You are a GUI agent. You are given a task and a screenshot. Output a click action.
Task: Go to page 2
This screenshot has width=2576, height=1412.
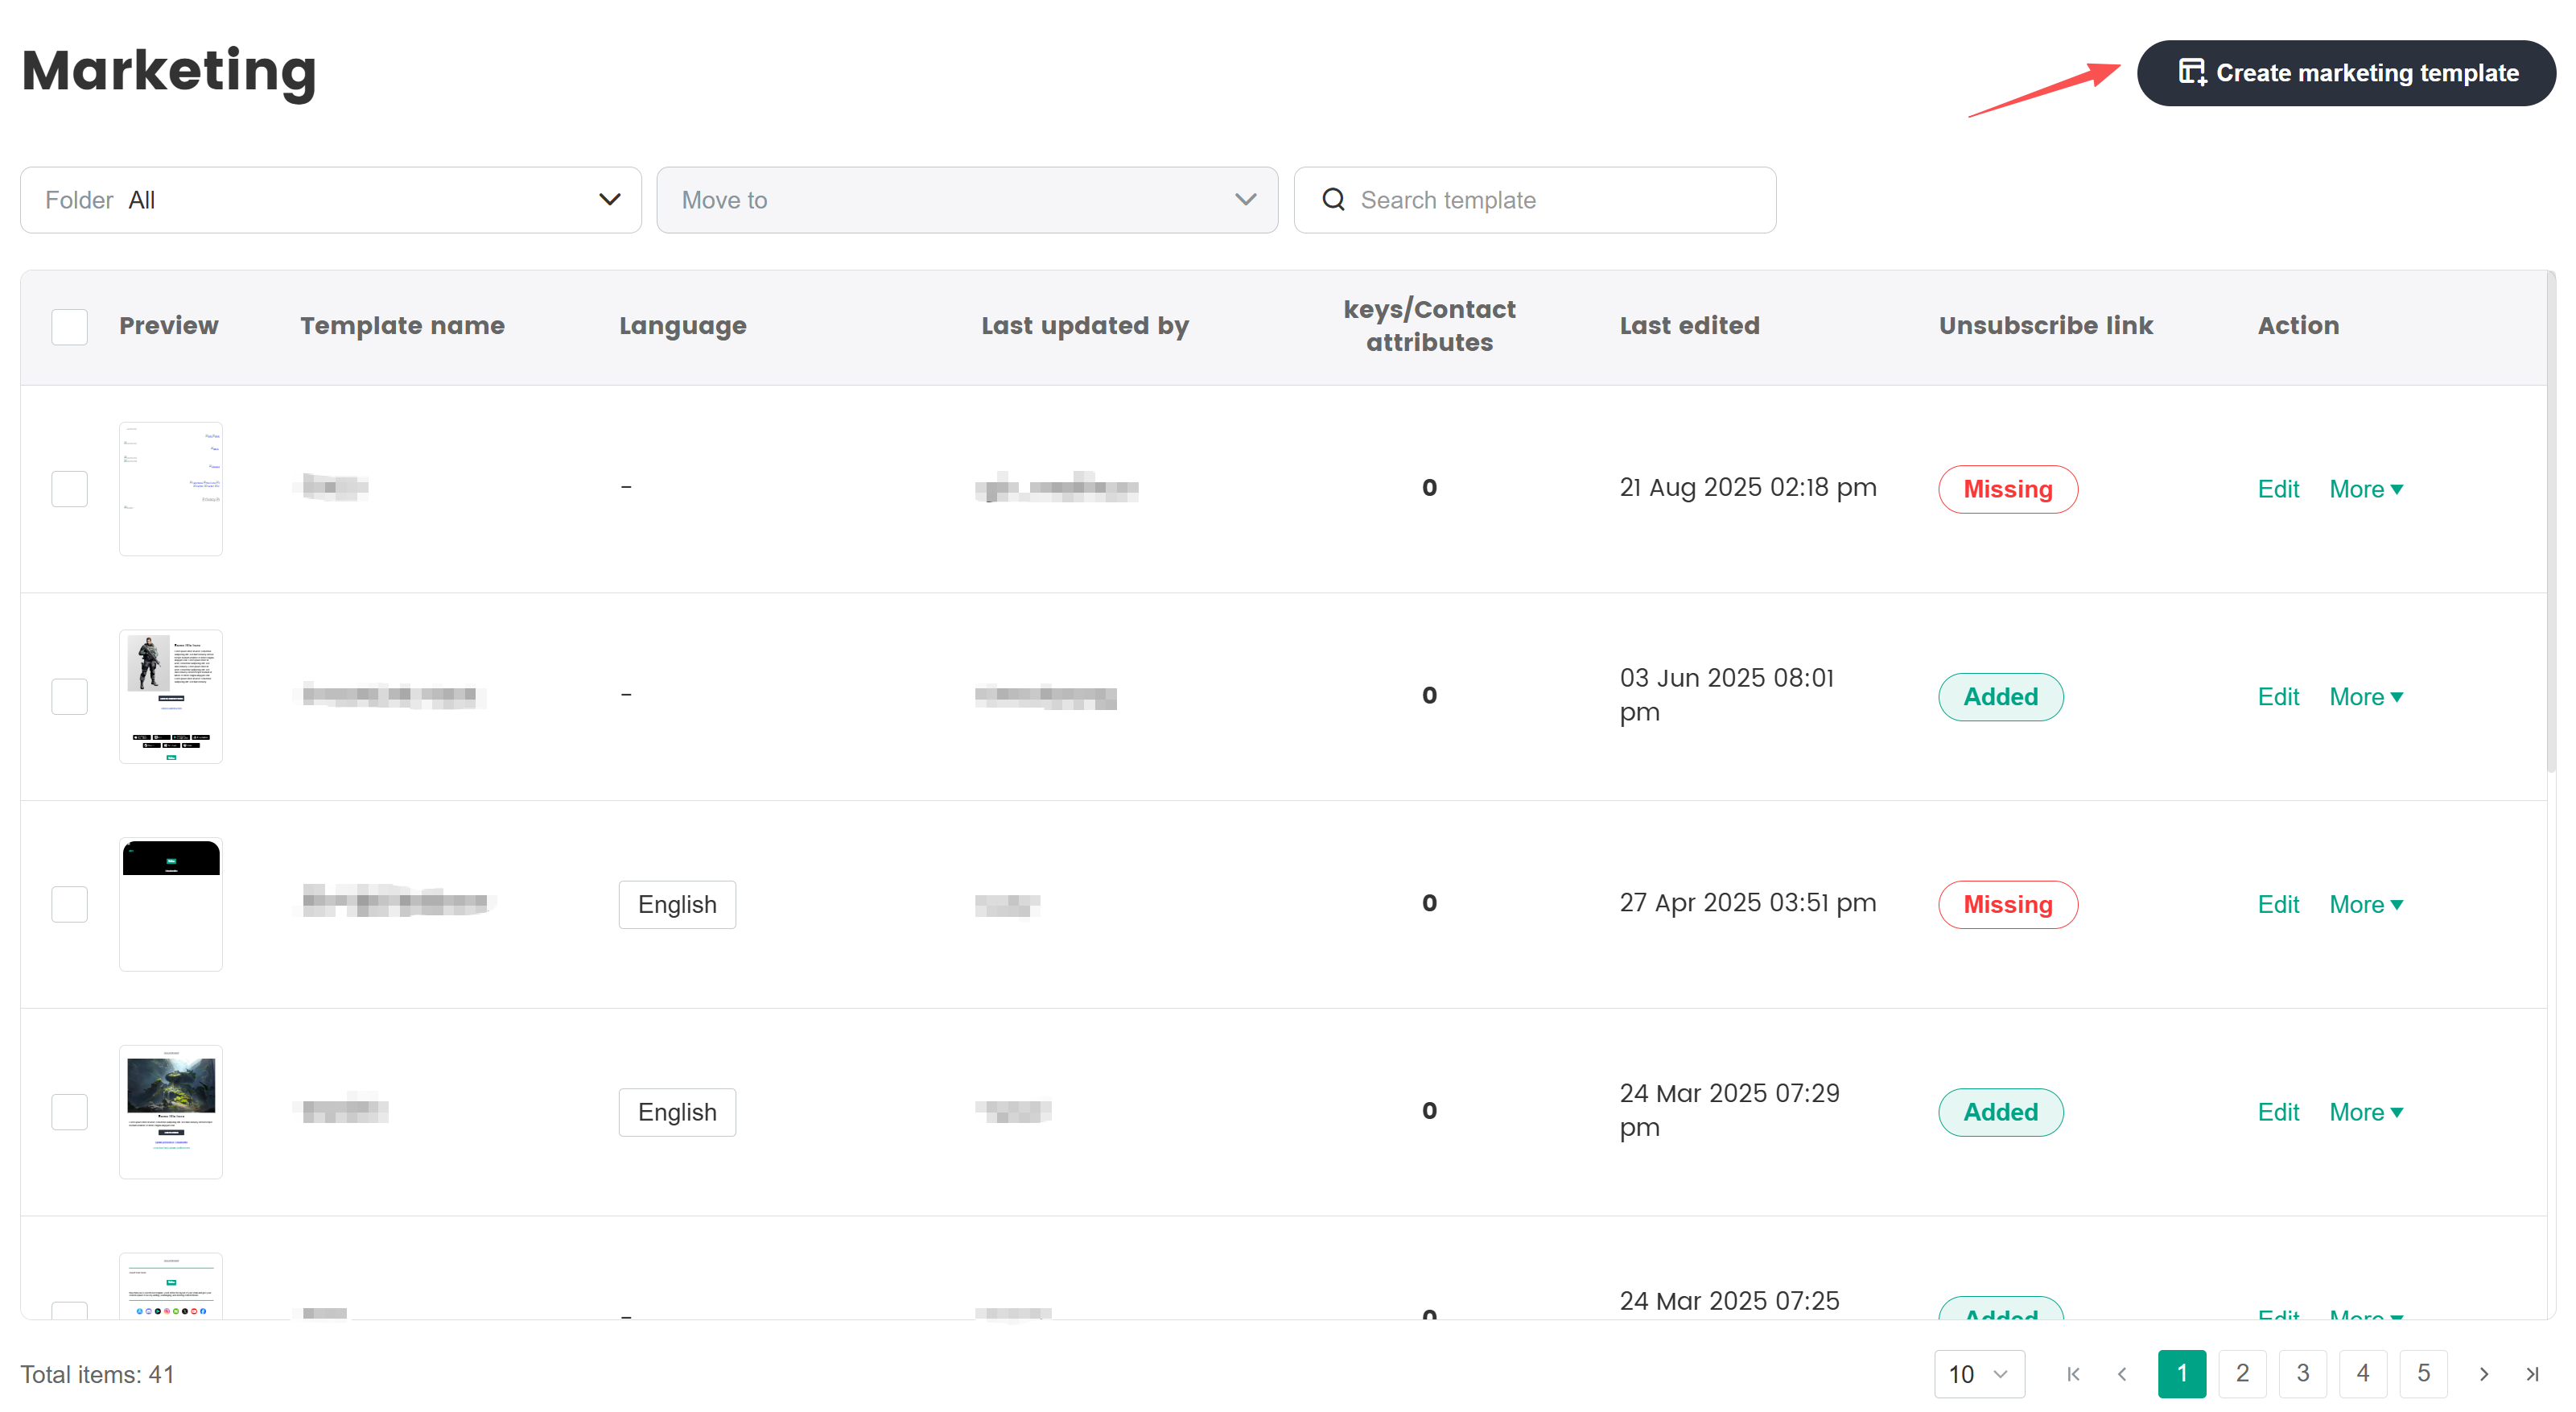tap(2242, 1374)
